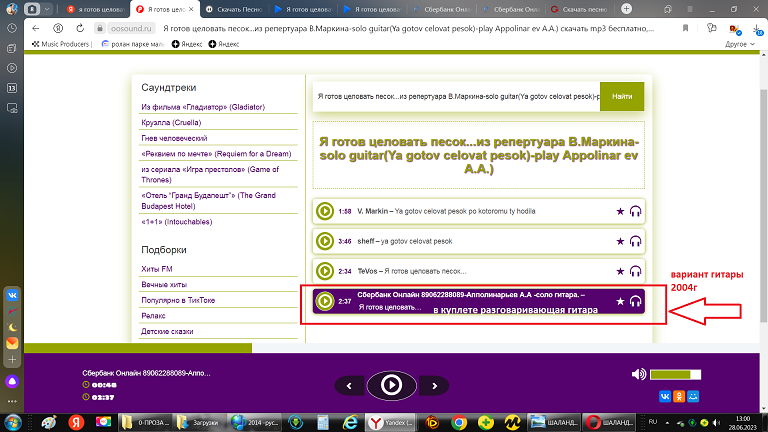Favorite the TeVos track with star
This screenshot has height=432, width=768.
pos(620,271)
